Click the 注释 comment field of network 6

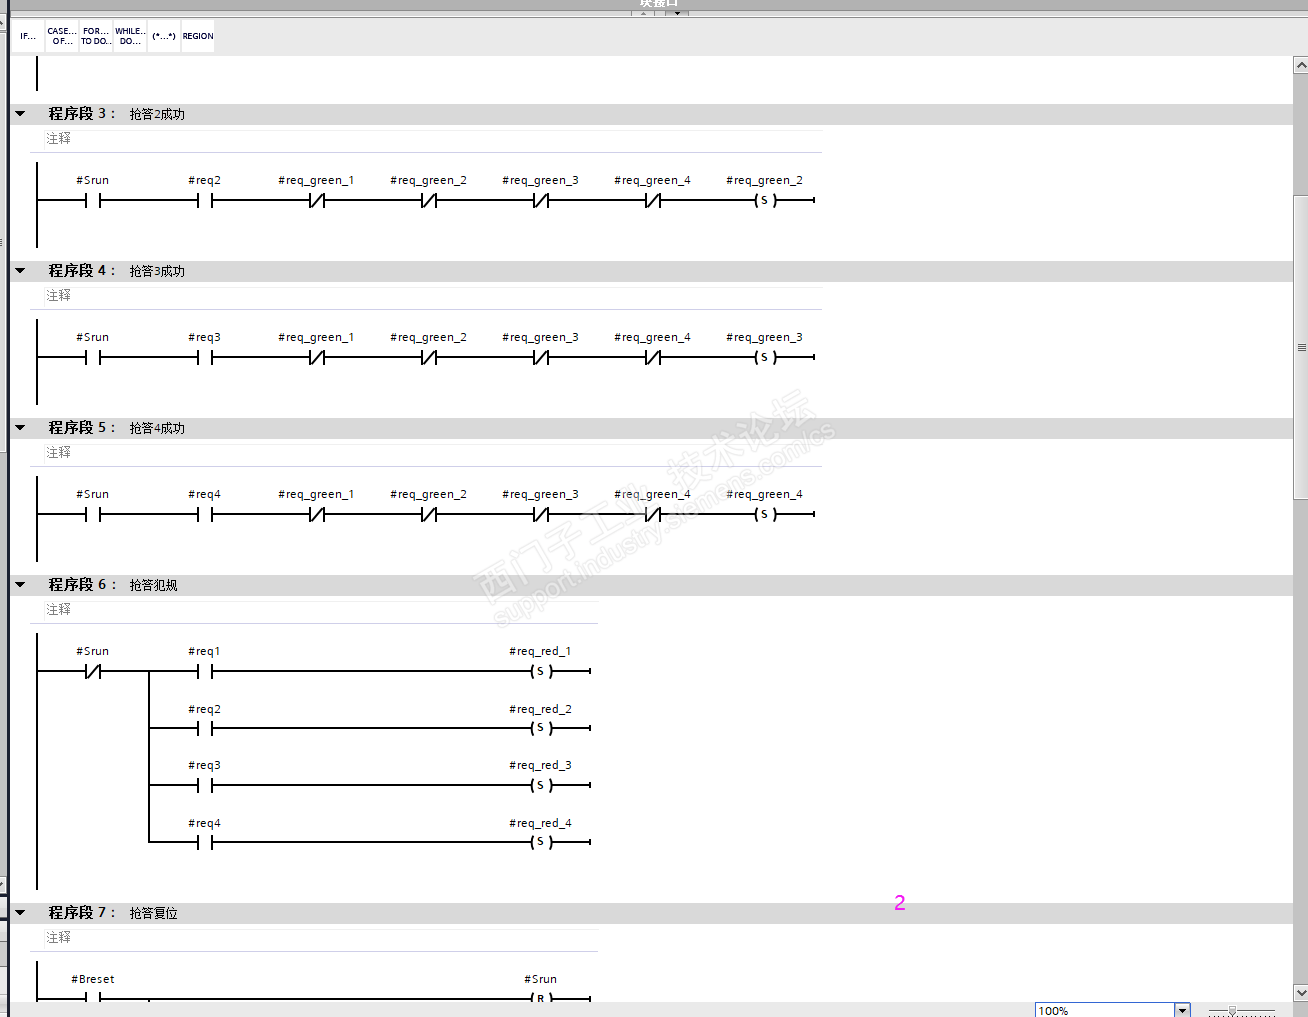point(314,610)
